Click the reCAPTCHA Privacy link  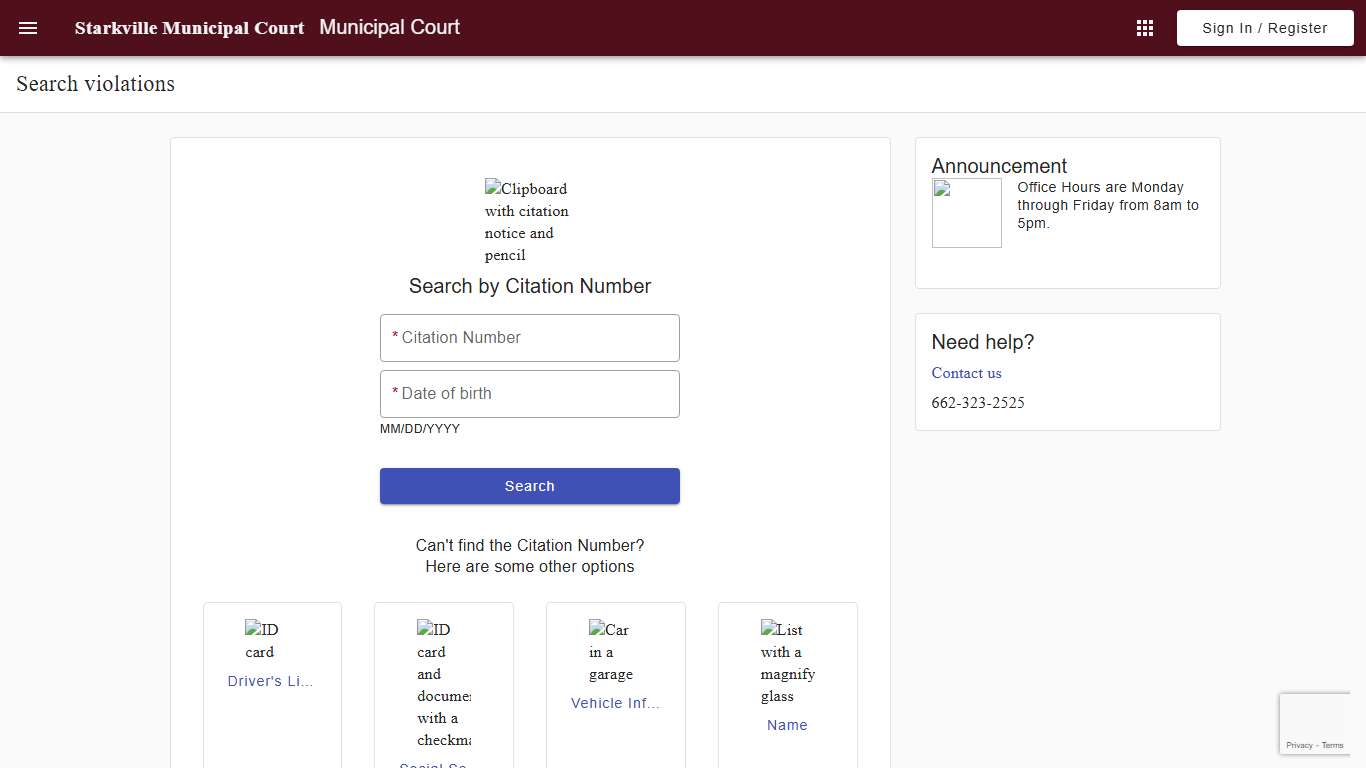click(1301, 745)
